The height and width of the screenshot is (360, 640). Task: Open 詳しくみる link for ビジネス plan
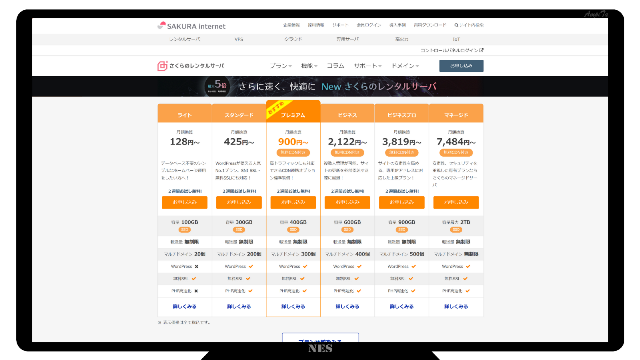click(347, 307)
